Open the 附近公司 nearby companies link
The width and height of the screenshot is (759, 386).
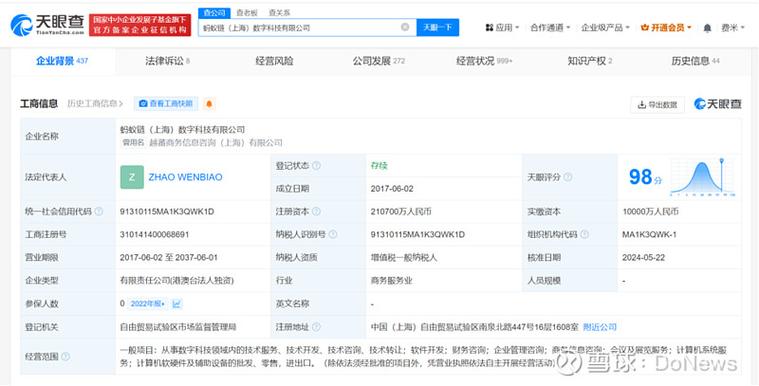[600, 327]
